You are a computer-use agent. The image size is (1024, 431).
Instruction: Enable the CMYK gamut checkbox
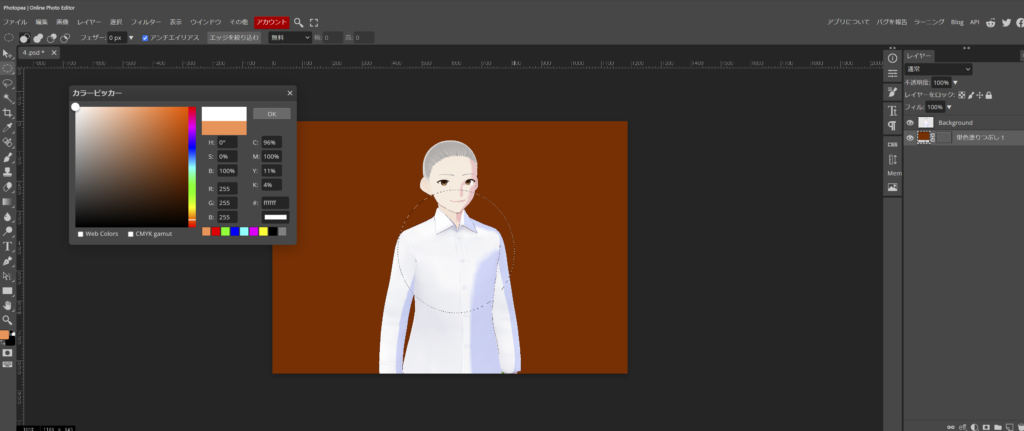point(131,234)
